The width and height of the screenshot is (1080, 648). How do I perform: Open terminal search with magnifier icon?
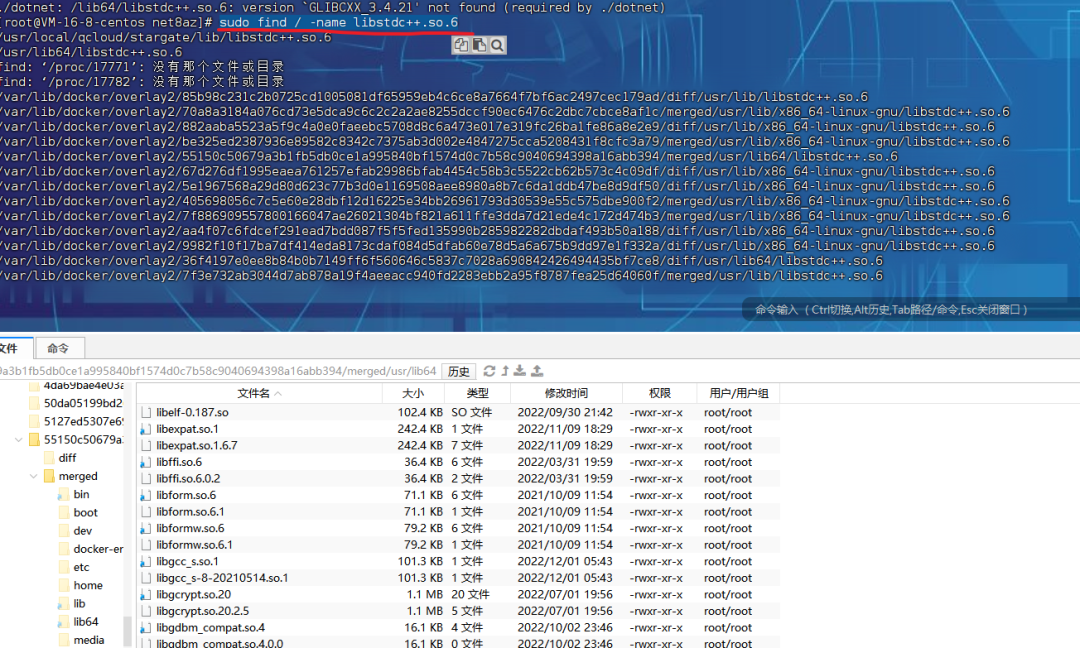pos(497,45)
